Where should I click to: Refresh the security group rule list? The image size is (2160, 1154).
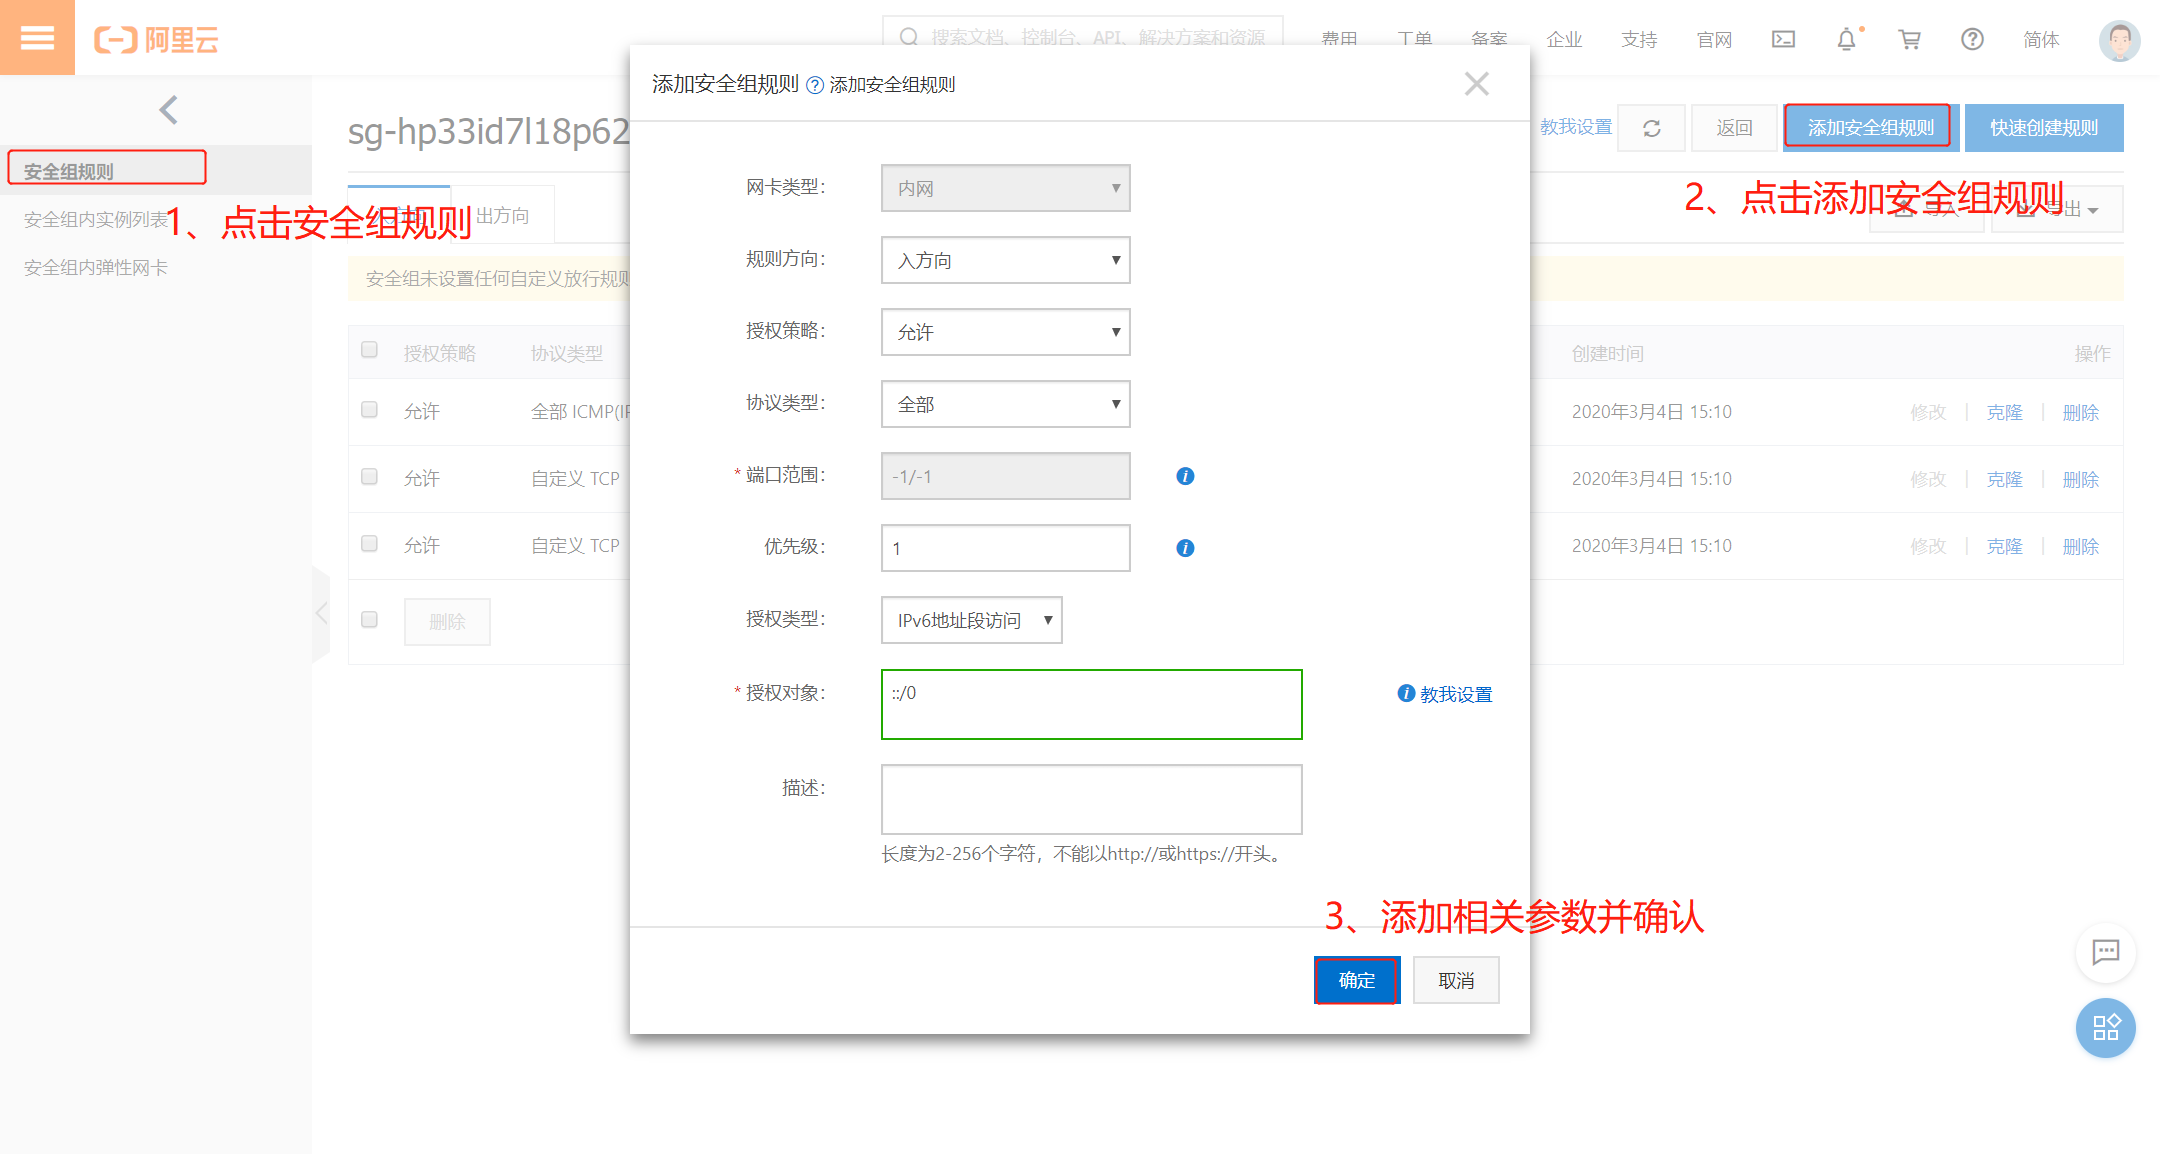coord(1651,128)
